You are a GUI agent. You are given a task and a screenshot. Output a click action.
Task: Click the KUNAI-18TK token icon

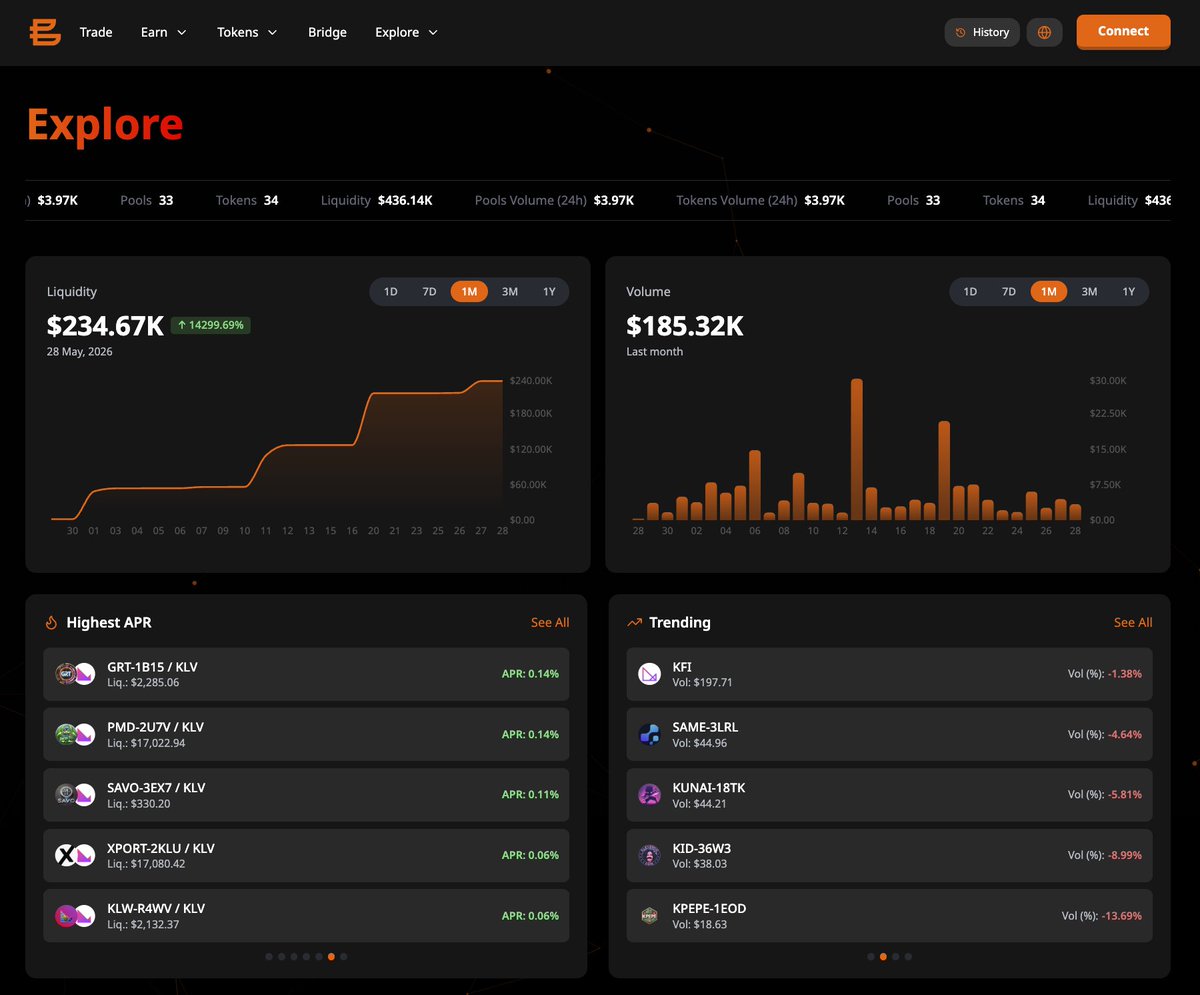coord(650,795)
